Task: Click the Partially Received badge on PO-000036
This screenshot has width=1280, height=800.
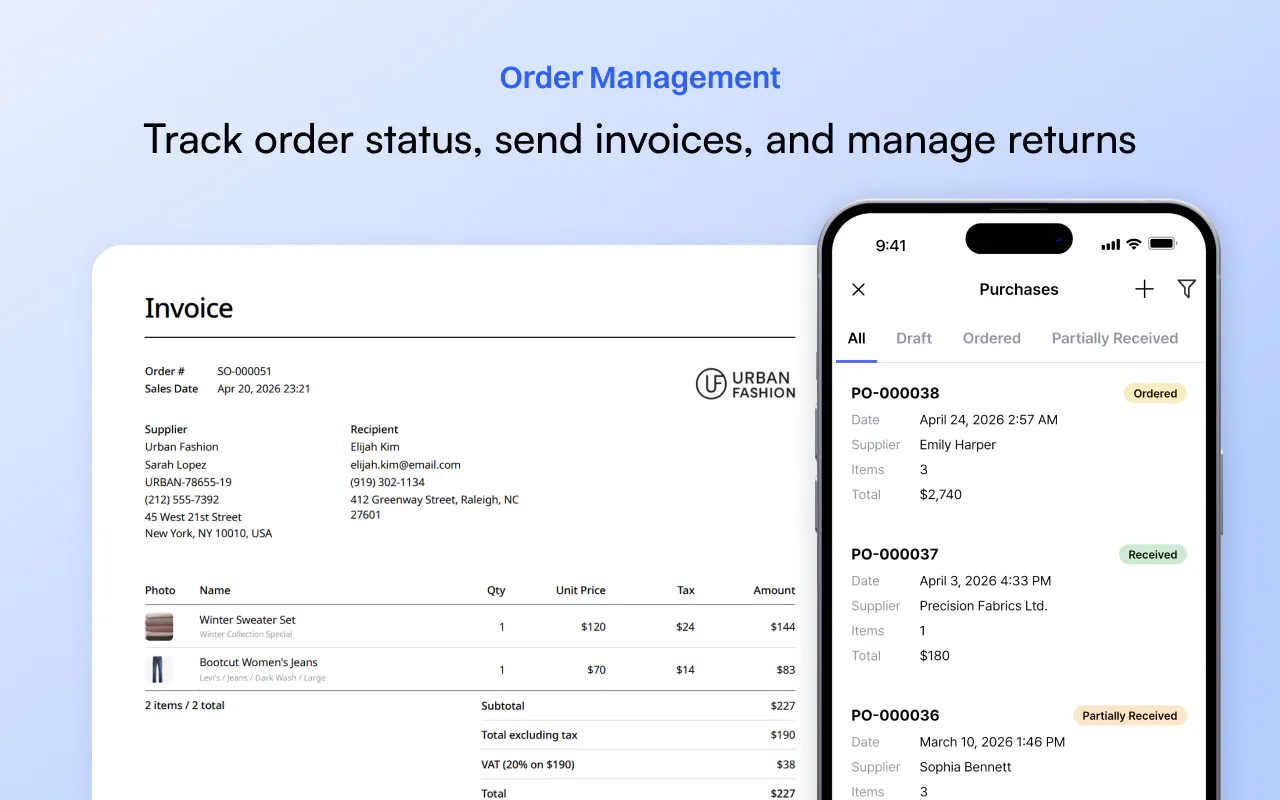Action: point(1130,715)
